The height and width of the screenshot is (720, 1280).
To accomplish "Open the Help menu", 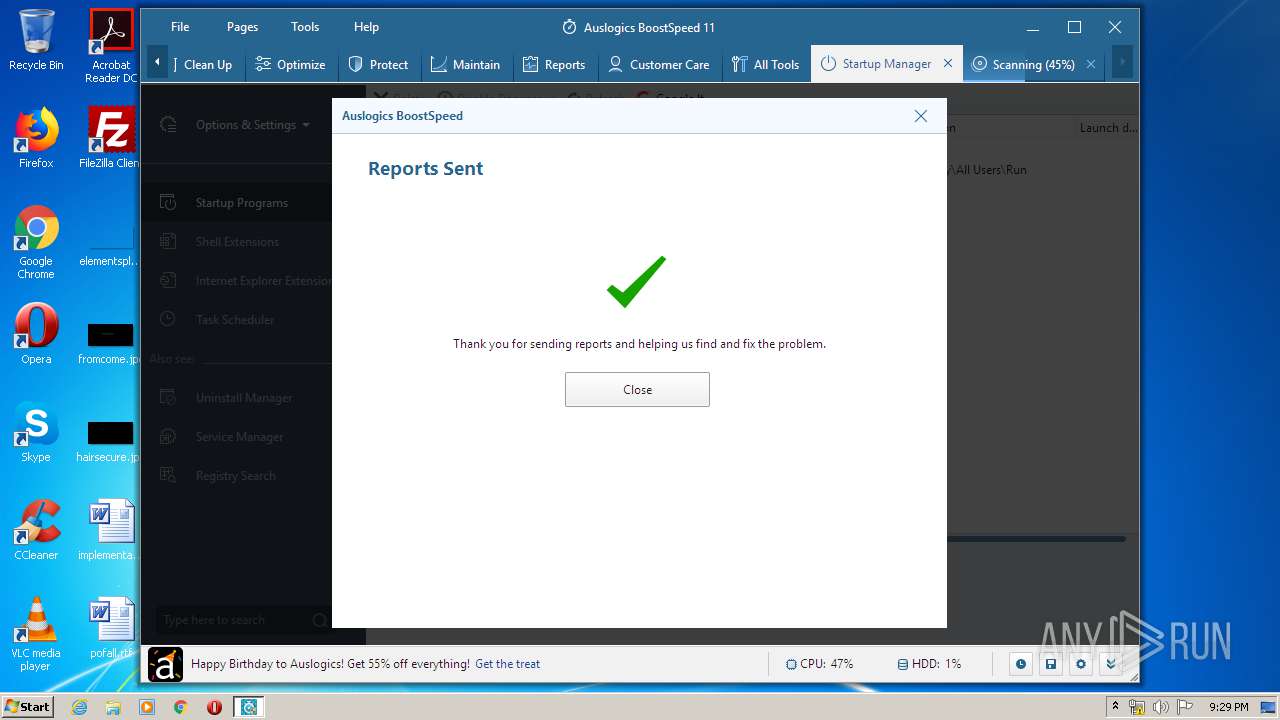I will (x=366, y=27).
